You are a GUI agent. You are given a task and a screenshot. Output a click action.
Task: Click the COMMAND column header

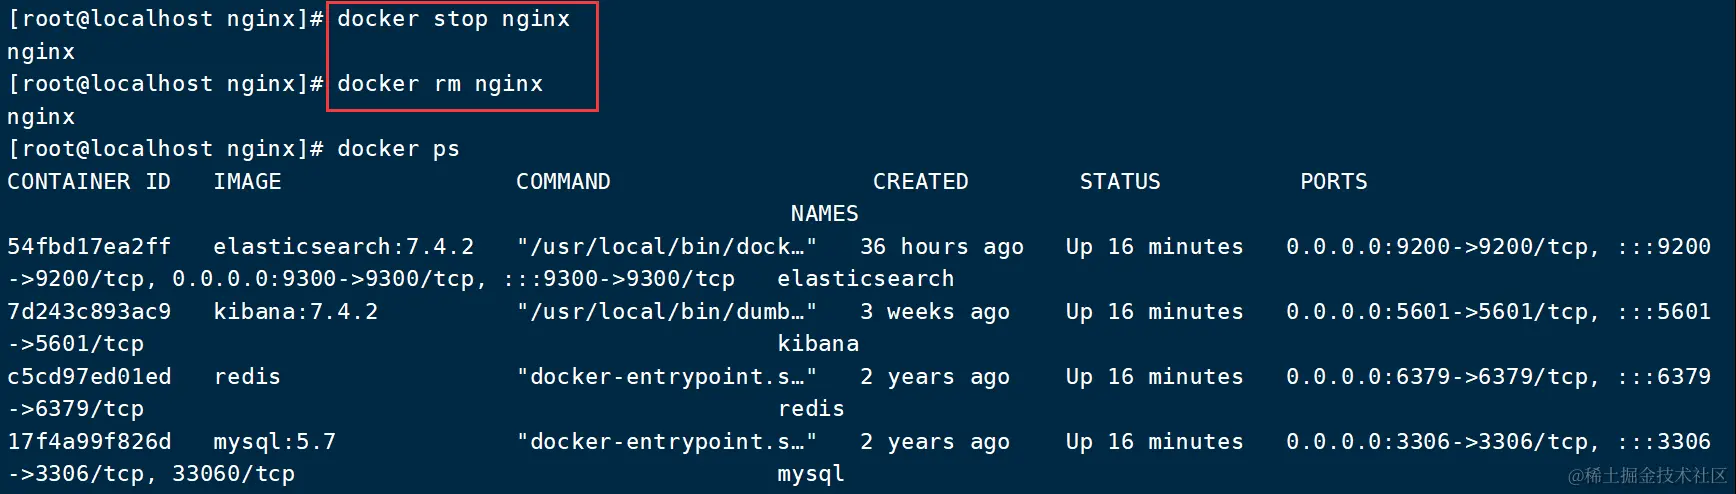click(x=563, y=182)
